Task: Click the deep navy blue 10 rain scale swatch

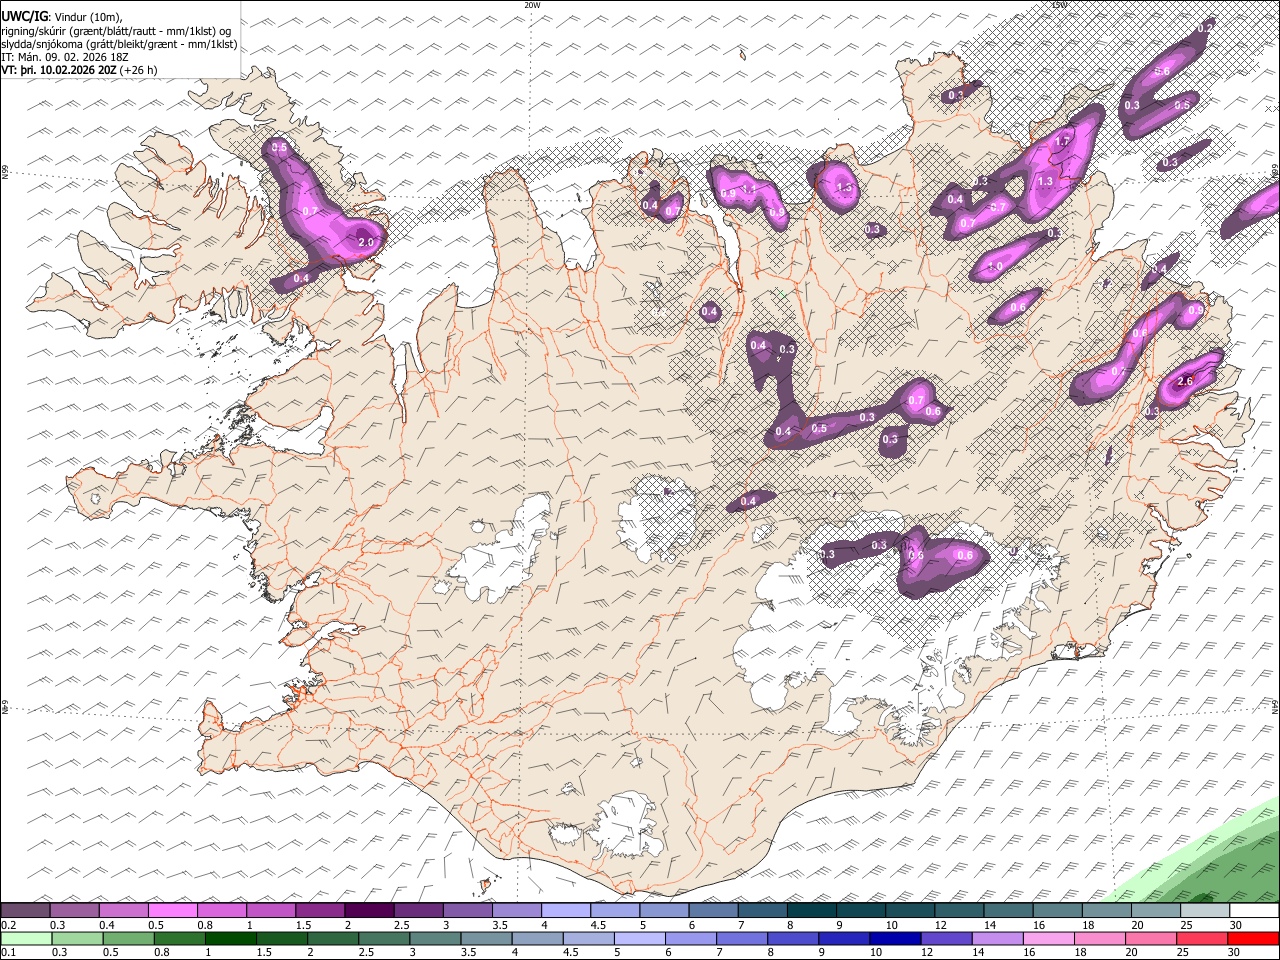Action: (x=894, y=939)
